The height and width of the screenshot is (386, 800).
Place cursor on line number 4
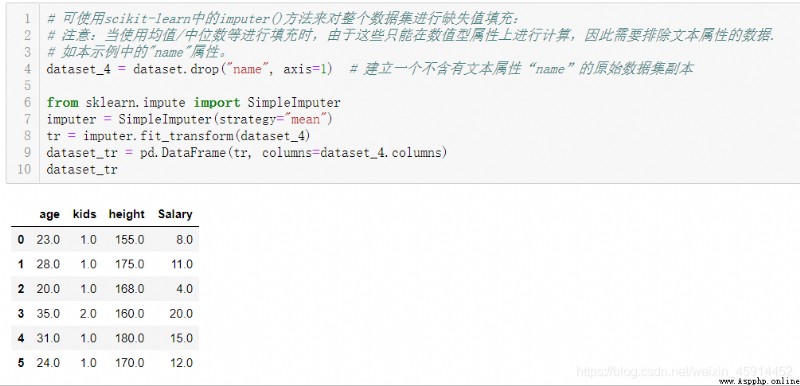coord(27,69)
